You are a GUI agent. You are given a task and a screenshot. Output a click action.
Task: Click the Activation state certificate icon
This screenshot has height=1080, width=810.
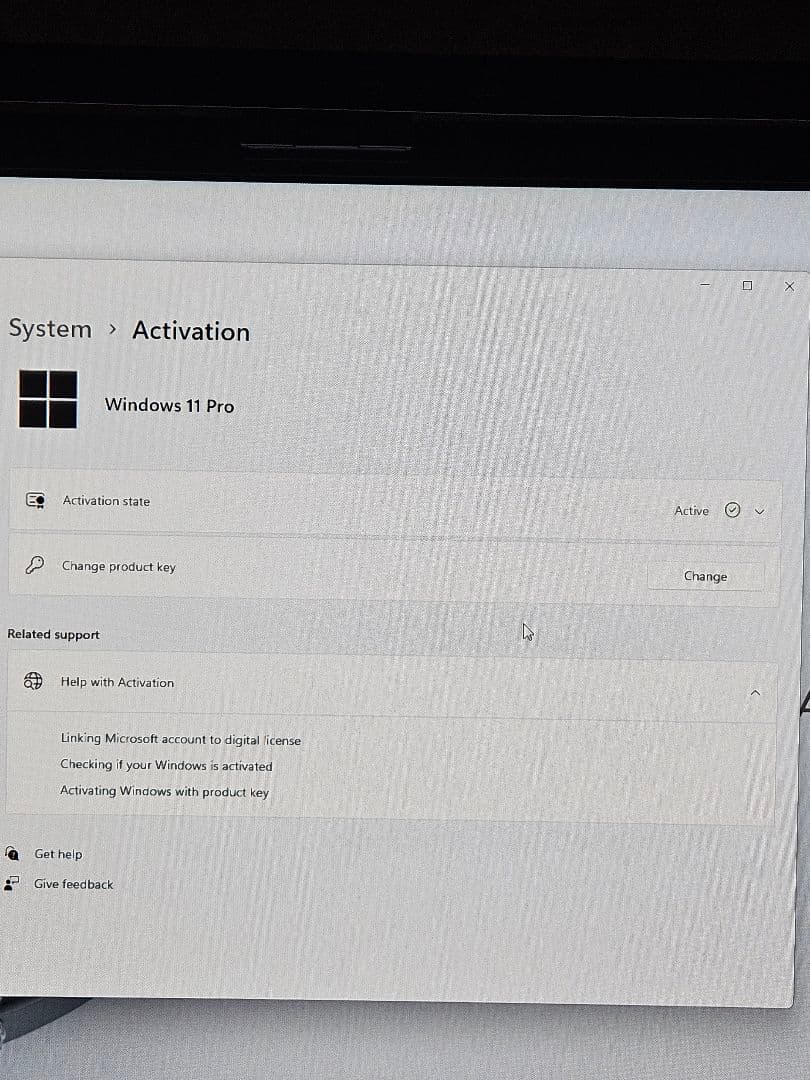click(x=35, y=501)
